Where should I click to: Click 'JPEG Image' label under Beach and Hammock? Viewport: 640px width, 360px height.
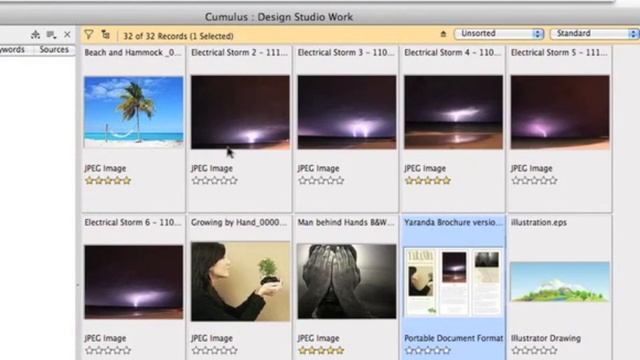click(105, 168)
